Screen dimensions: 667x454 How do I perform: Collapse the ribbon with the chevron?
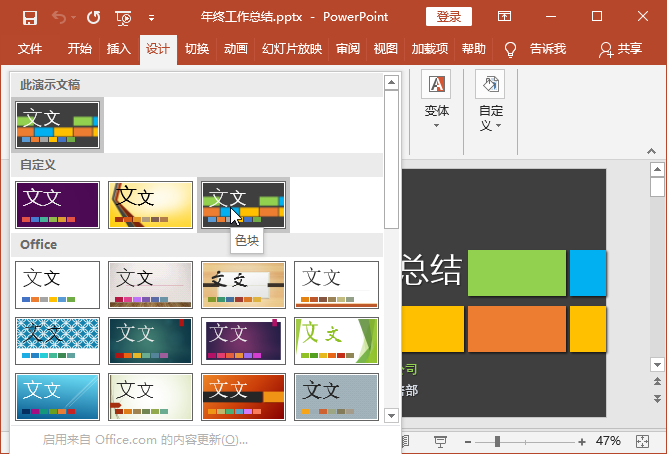tap(651, 151)
